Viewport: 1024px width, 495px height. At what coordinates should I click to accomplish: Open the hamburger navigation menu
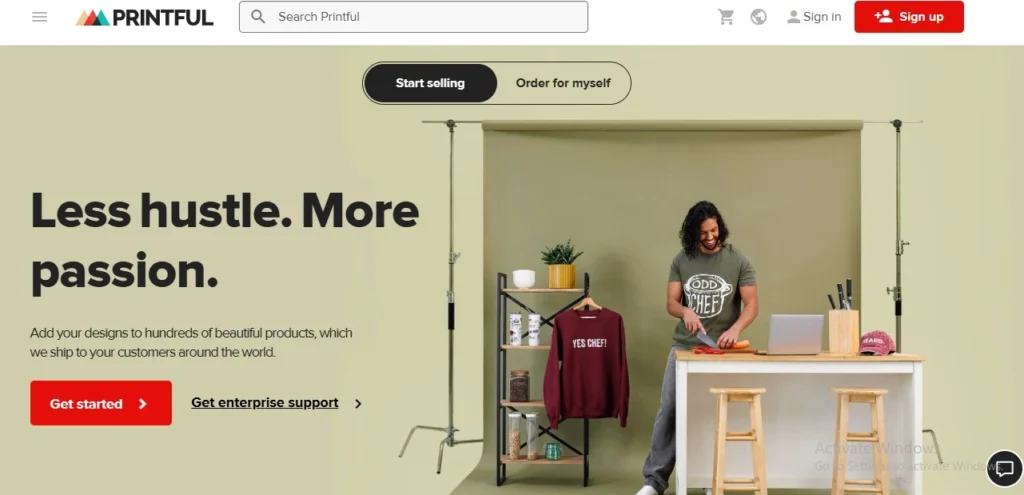coord(40,17)
